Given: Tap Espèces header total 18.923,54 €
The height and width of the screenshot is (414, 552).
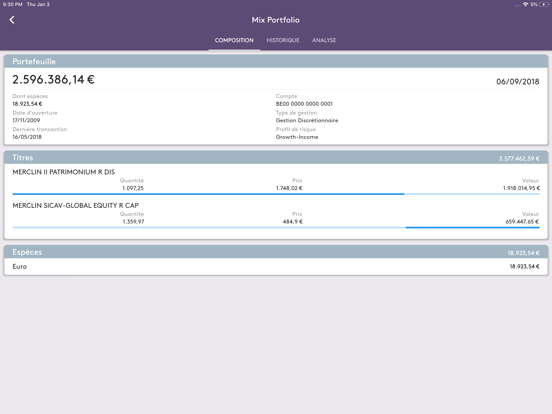Looking at the screenshot, I should [x=523, y=253].
